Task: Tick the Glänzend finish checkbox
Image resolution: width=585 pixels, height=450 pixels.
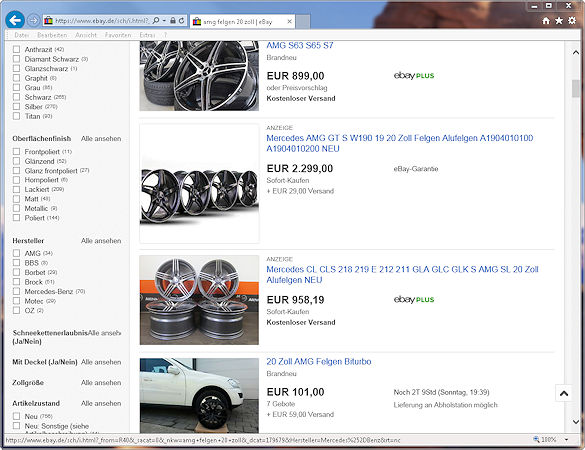Action: (16, 161)
